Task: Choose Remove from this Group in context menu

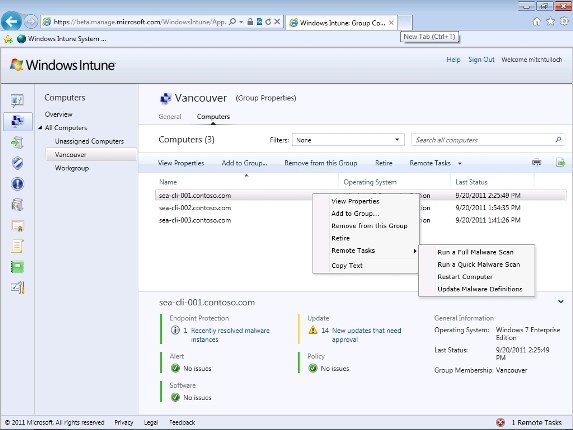Action: tap(369, 226)
